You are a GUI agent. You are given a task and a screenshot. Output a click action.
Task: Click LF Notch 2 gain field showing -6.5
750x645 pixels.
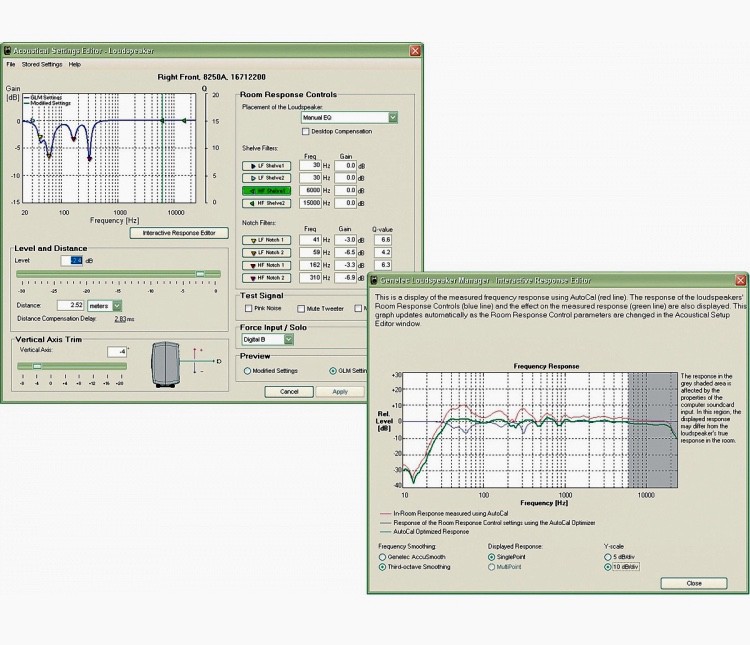[x=345, y=252]
